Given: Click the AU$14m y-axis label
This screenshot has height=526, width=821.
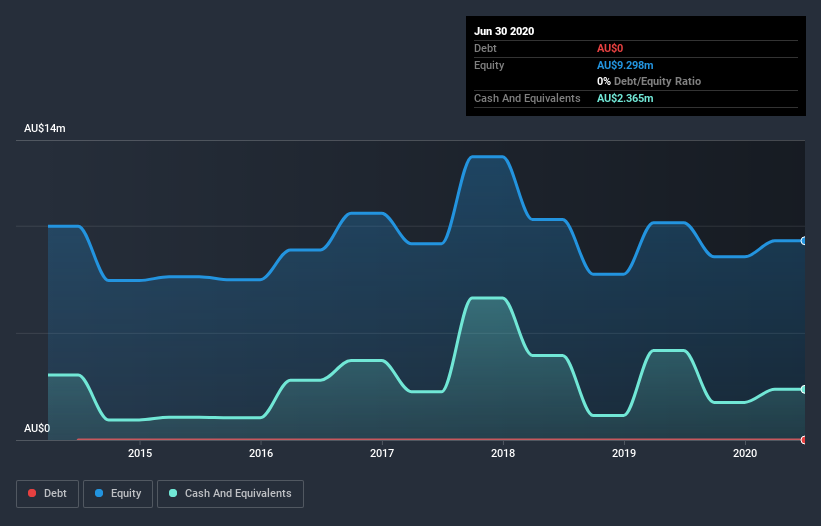Looking at the screenshot, I should click(x=45, y=128).
